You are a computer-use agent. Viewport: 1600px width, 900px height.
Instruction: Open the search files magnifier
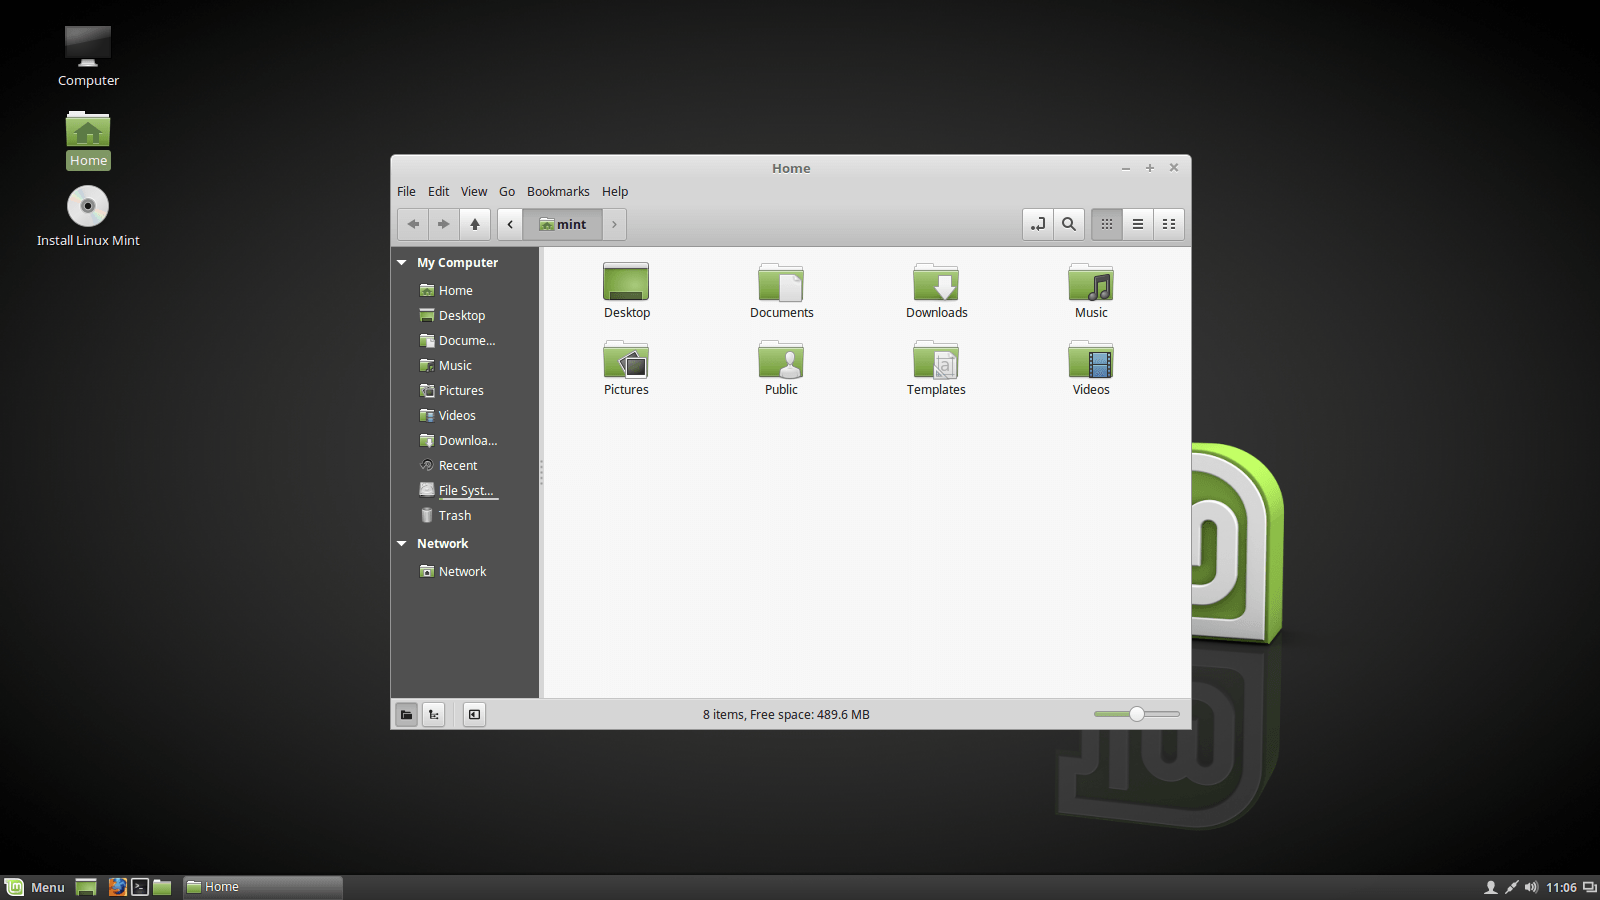point(1069,224)
